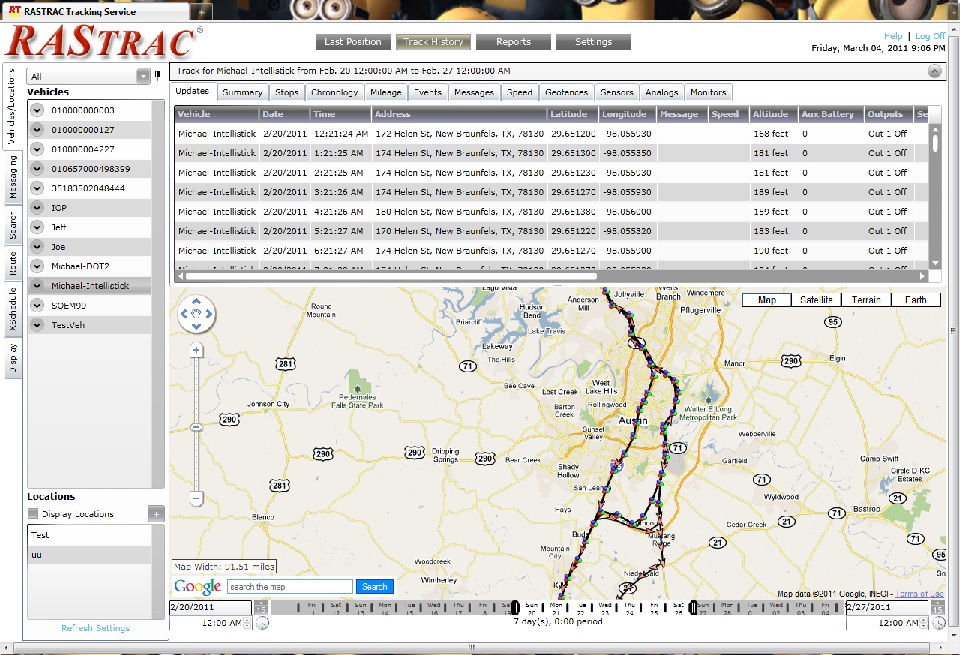The width and height of the screenshot is (960, 655).
Task: Click the timeline start range handle
Action: click(x=516, y=607)
